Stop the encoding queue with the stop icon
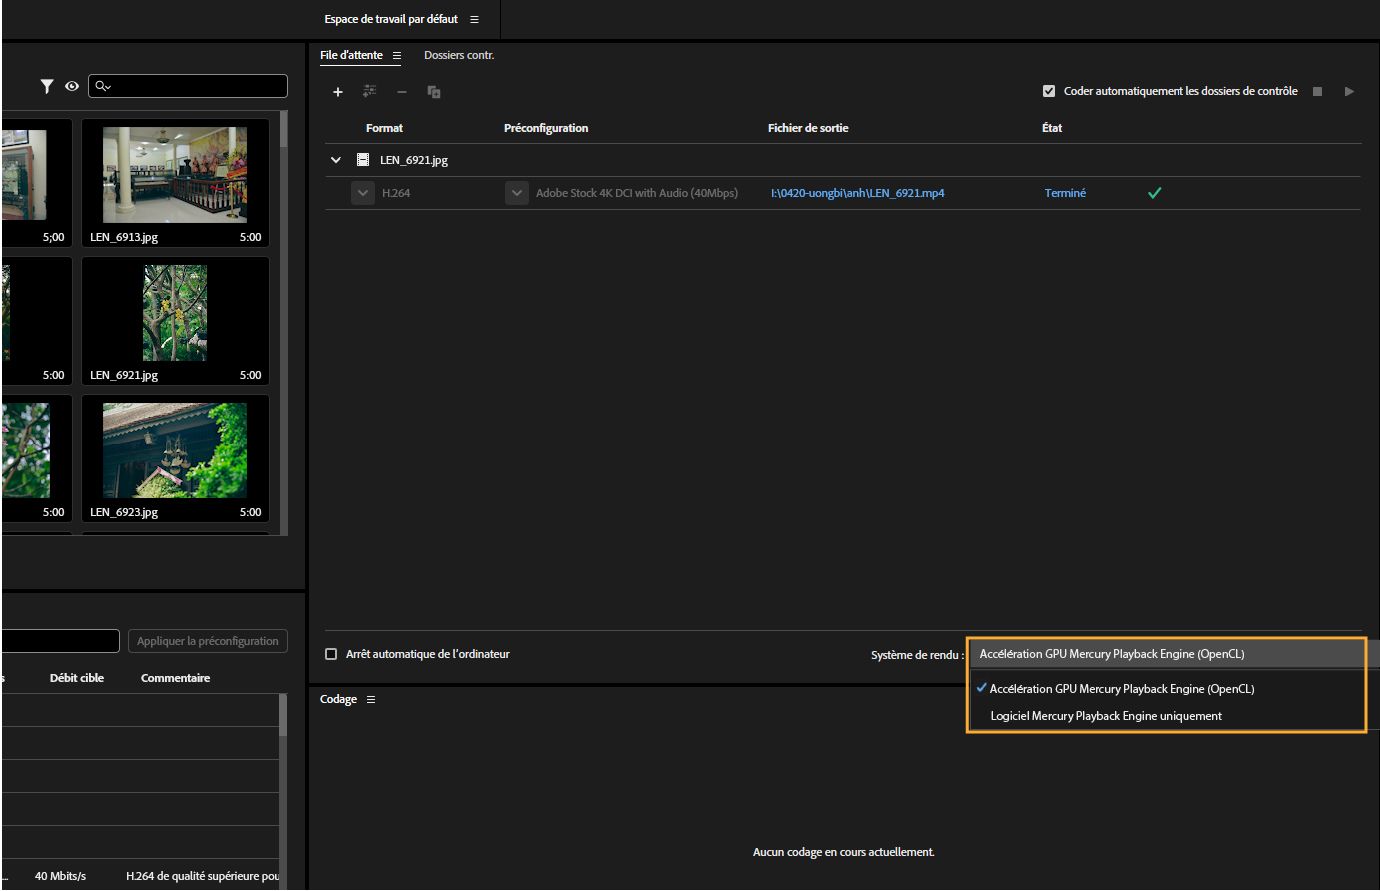 1316,91
